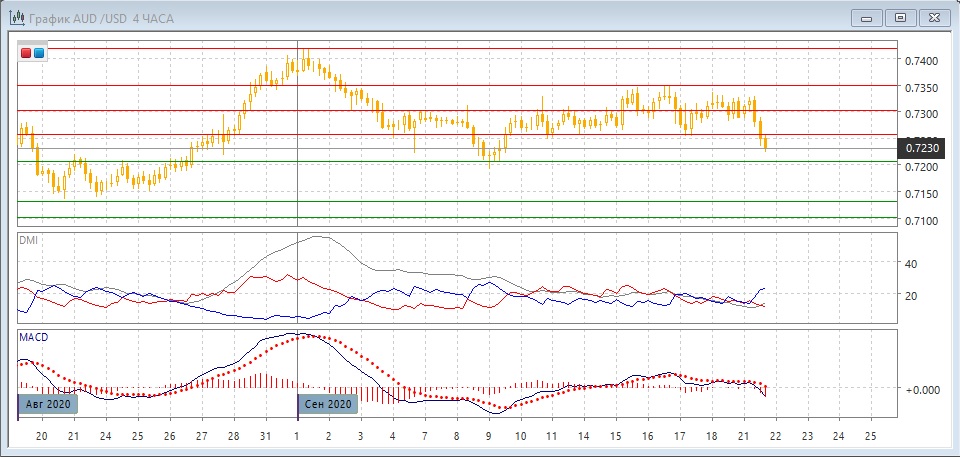960x457 pixels.
Task: Click the 0.7100 price axis label
Action: pyautogui.click(x=921, y=220)
